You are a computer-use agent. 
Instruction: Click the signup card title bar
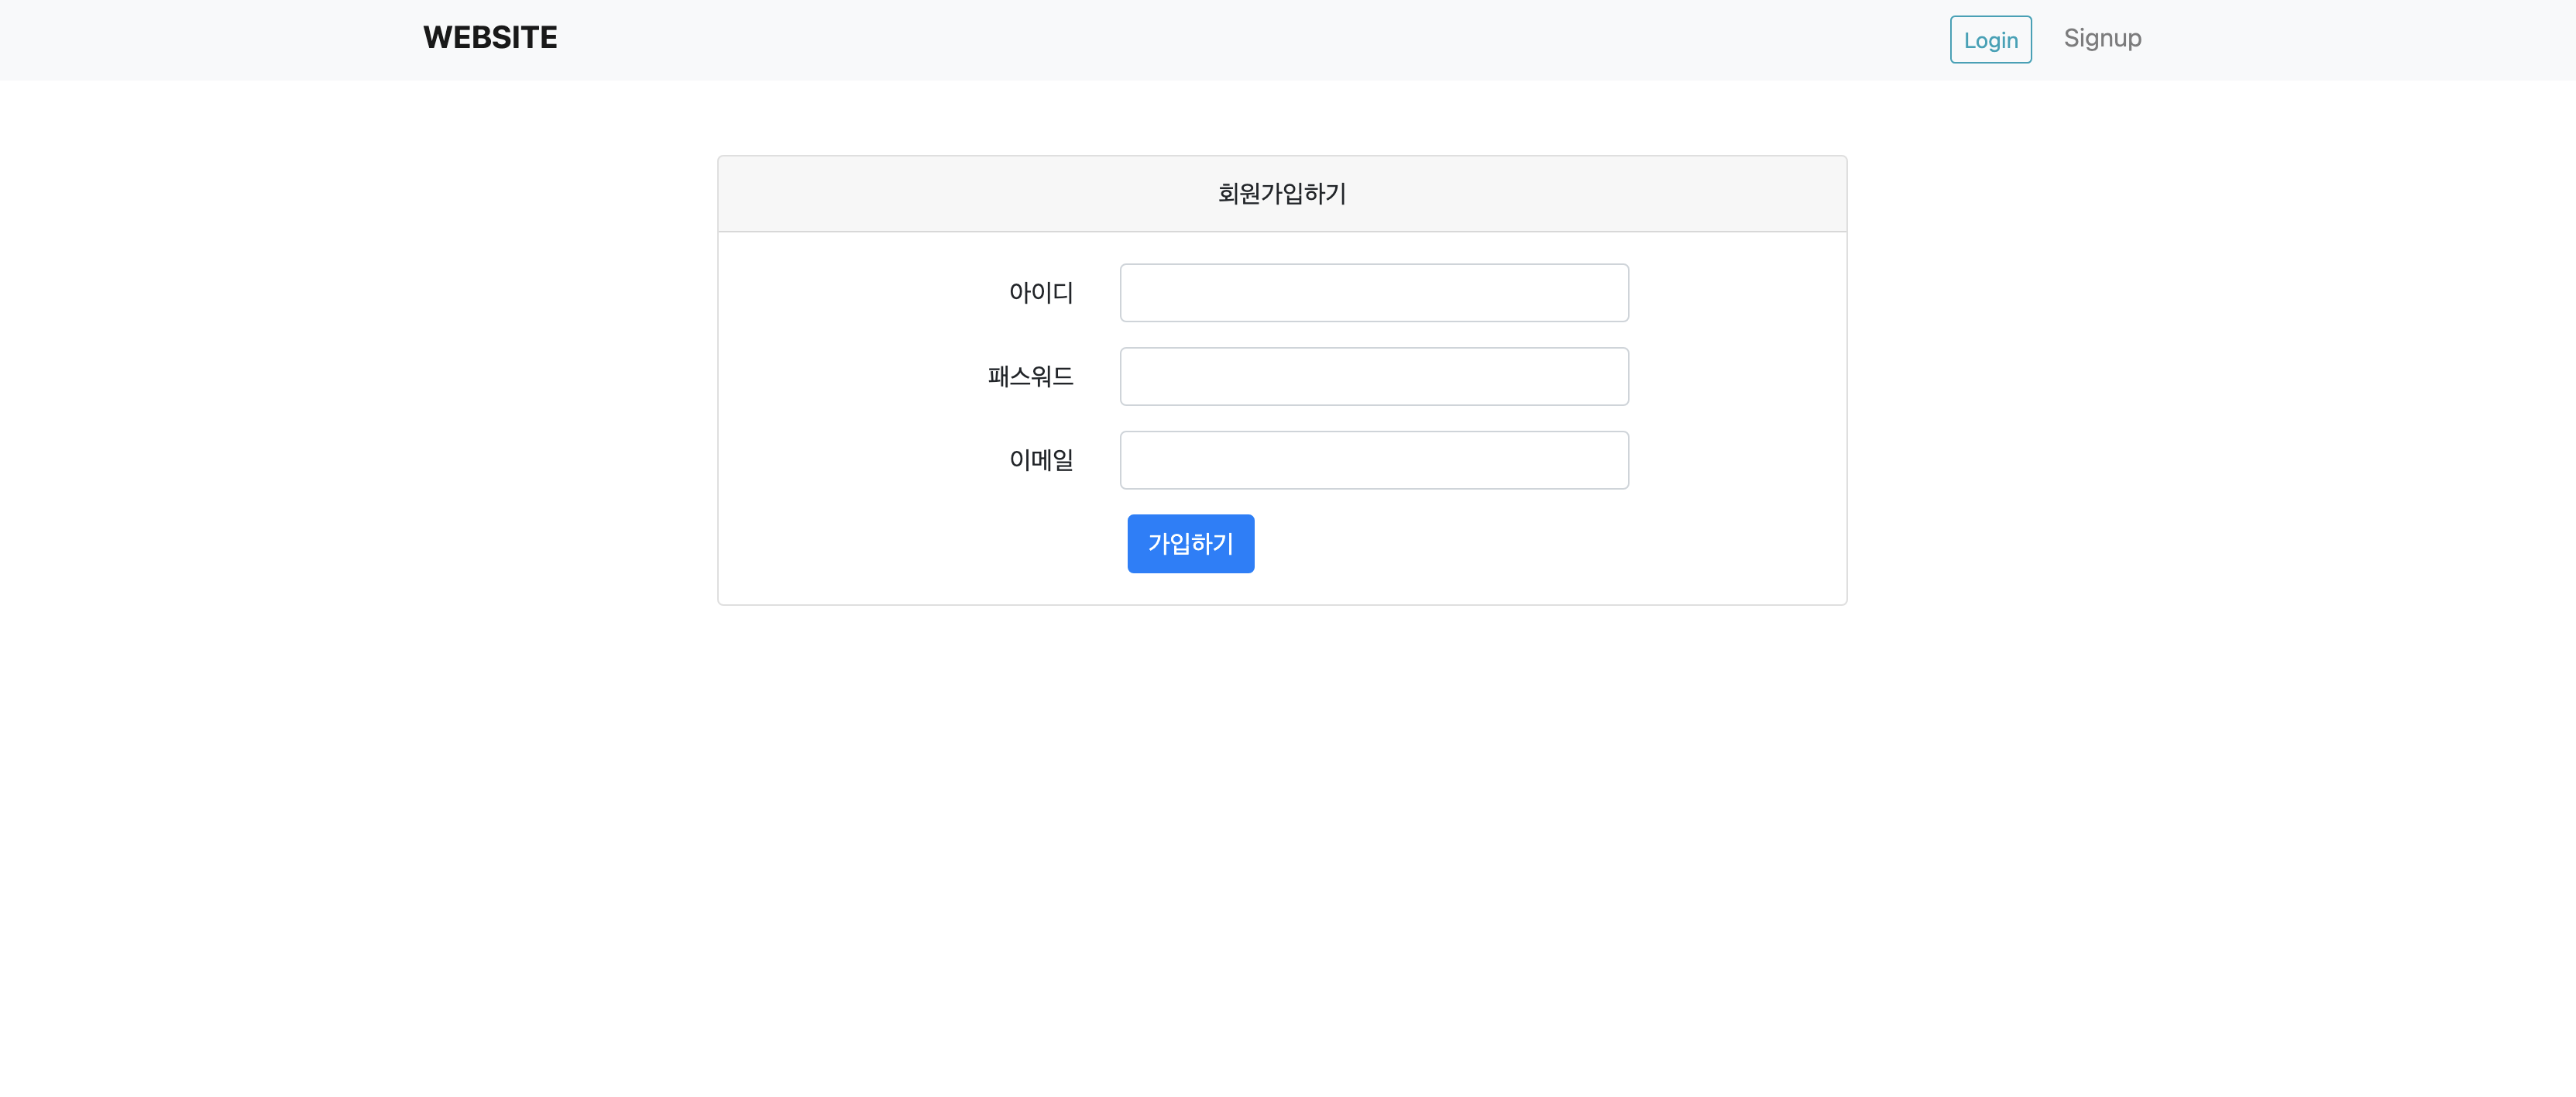(x=1281, y=193)
